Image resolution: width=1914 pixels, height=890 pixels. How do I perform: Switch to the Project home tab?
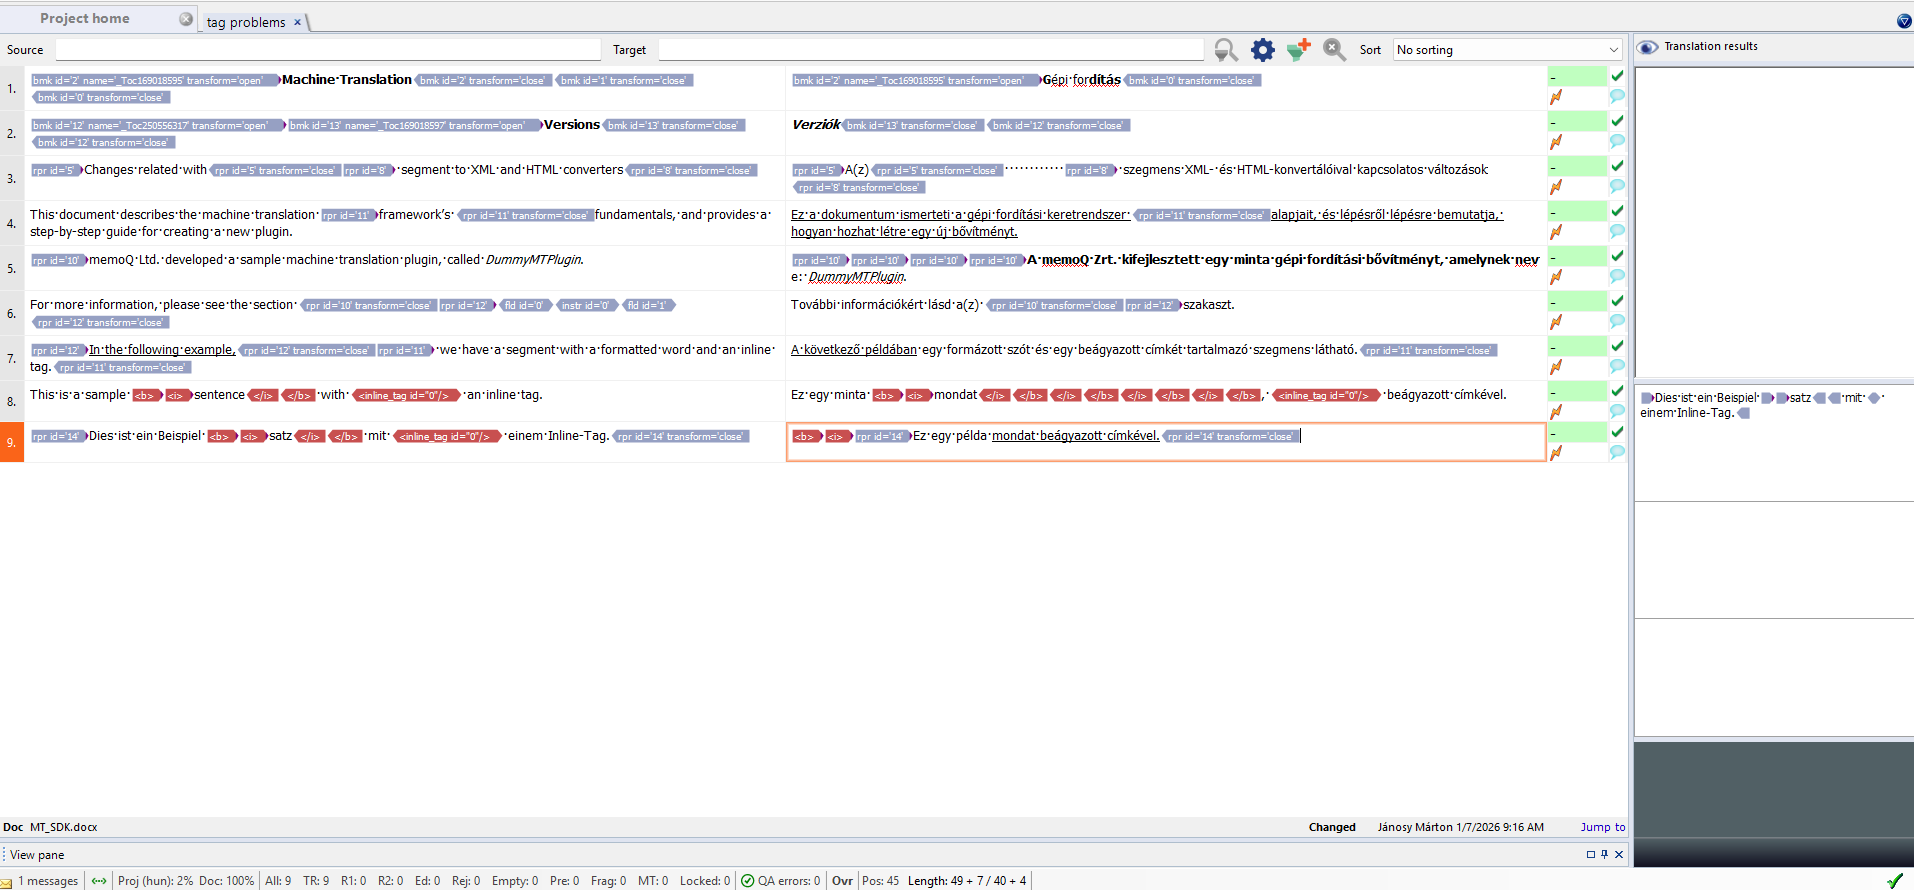(85, 19)
